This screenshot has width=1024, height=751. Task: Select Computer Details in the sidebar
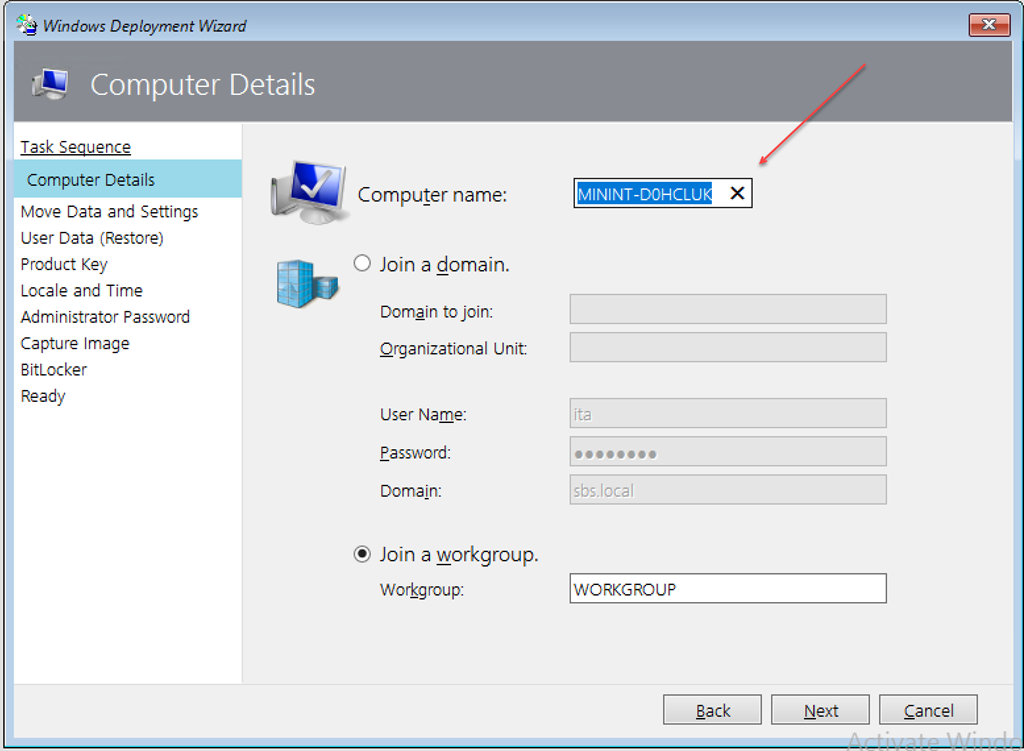(x=91, y=180)
